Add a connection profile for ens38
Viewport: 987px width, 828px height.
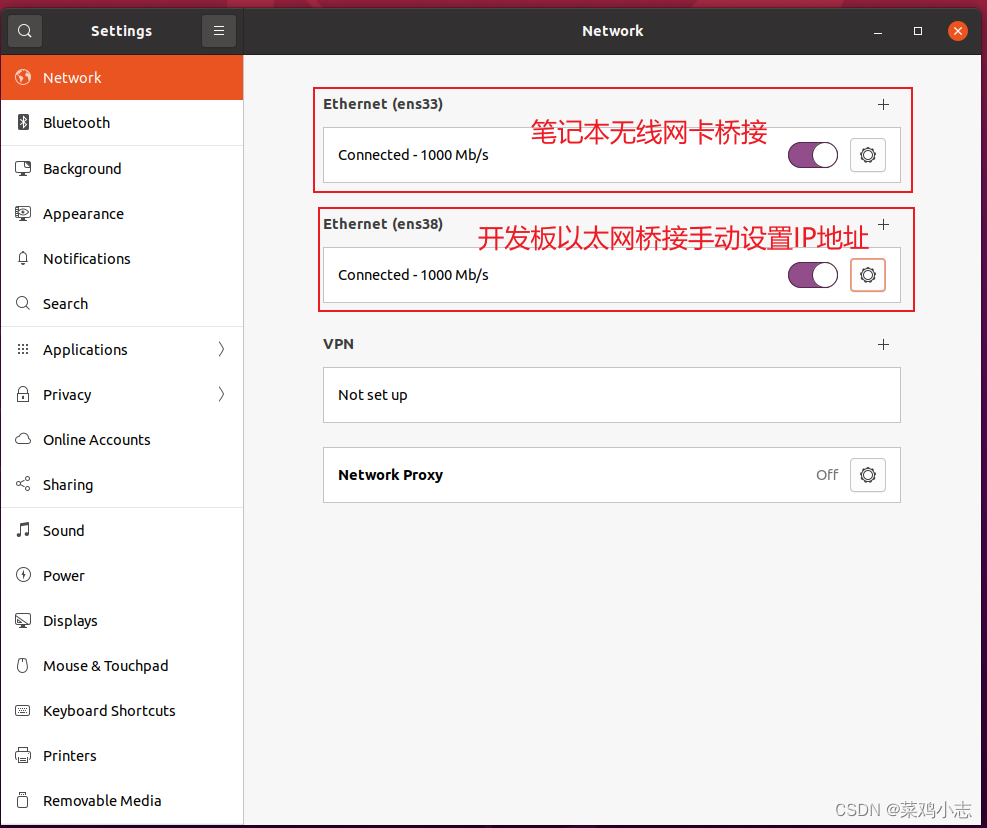coord(883,224)
